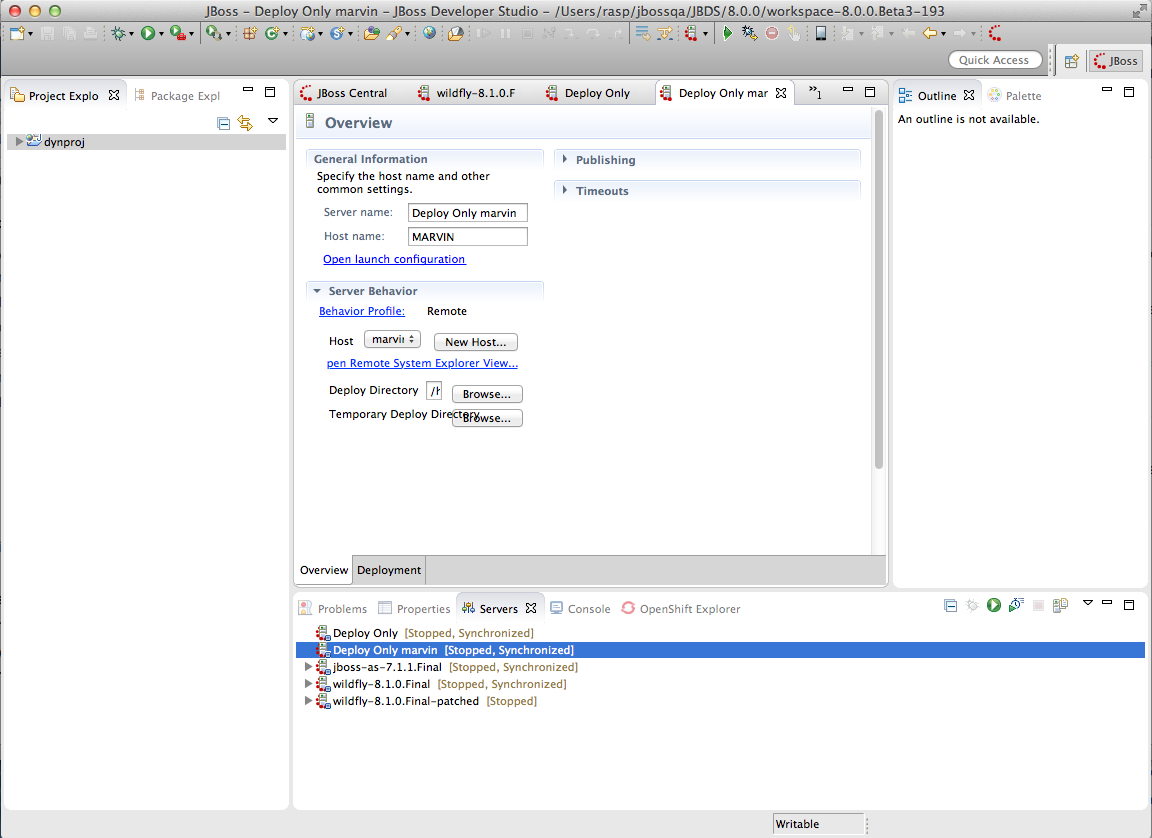Click Collapse All in Project Explorer
The width and height of the screenshot is (1152, 838).
coord(223,123)
